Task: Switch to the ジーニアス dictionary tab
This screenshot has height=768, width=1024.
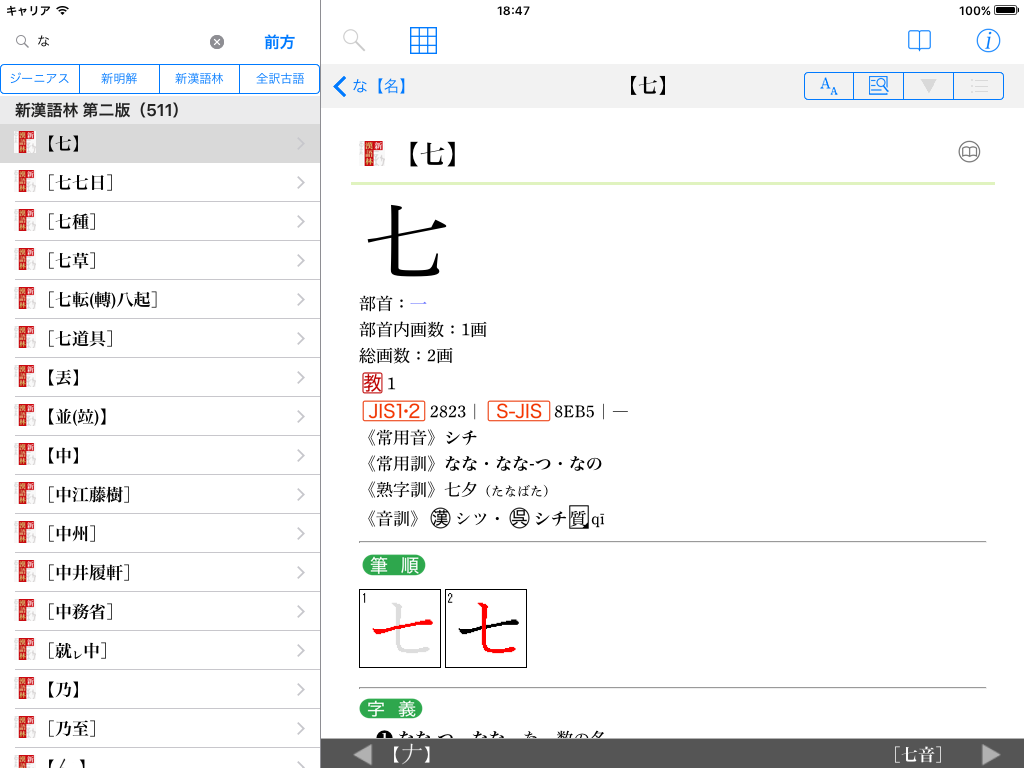Action: click(40, 79)
